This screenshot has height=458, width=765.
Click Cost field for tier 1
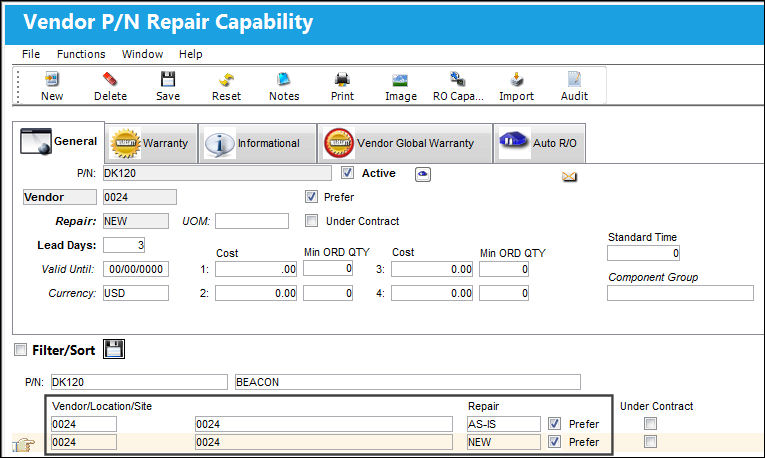[x=256, y=269]
